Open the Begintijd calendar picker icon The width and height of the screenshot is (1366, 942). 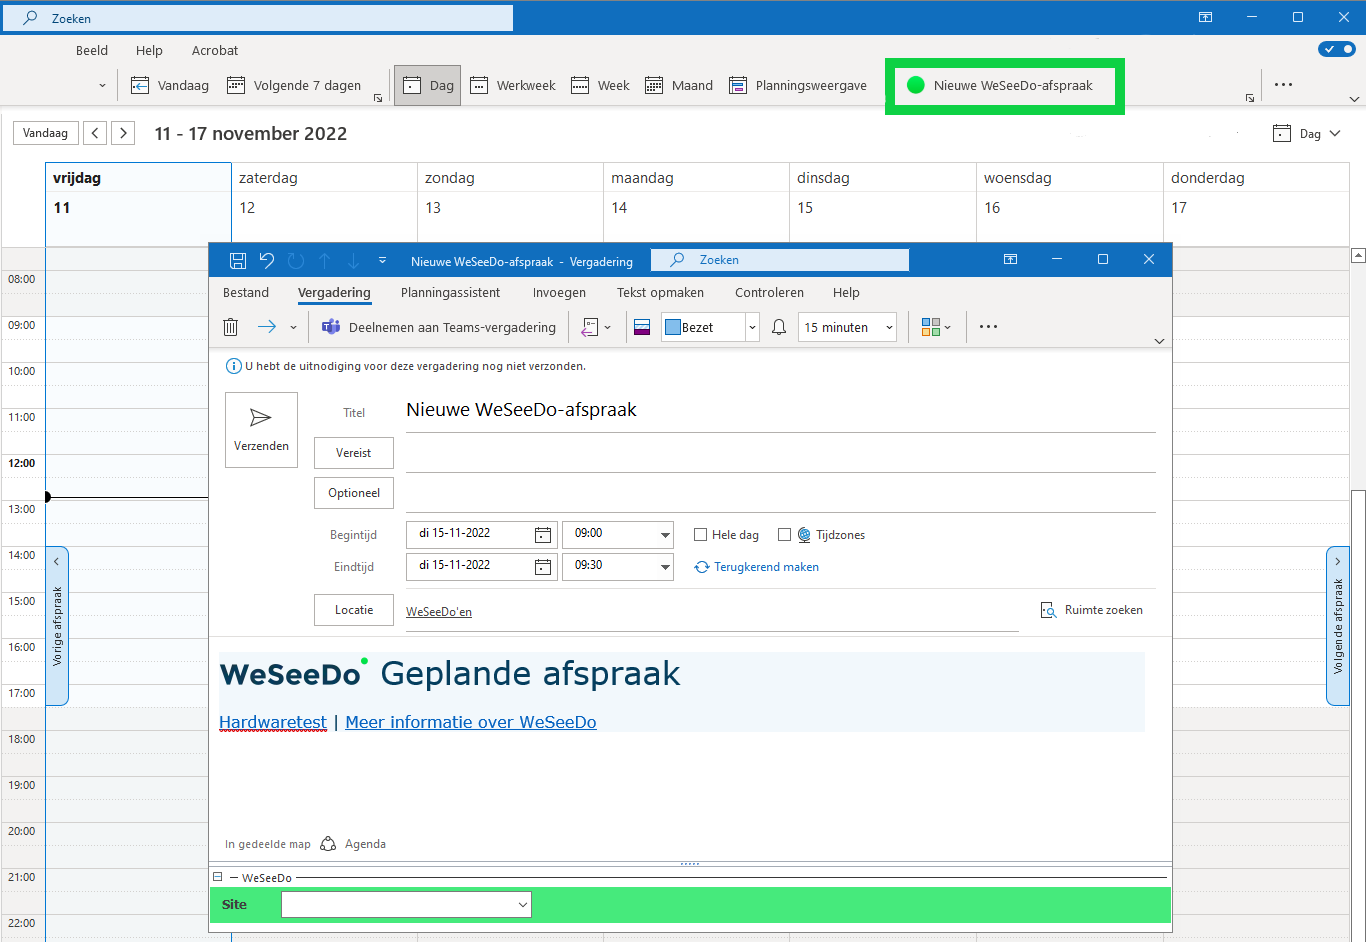click(542, 535)
